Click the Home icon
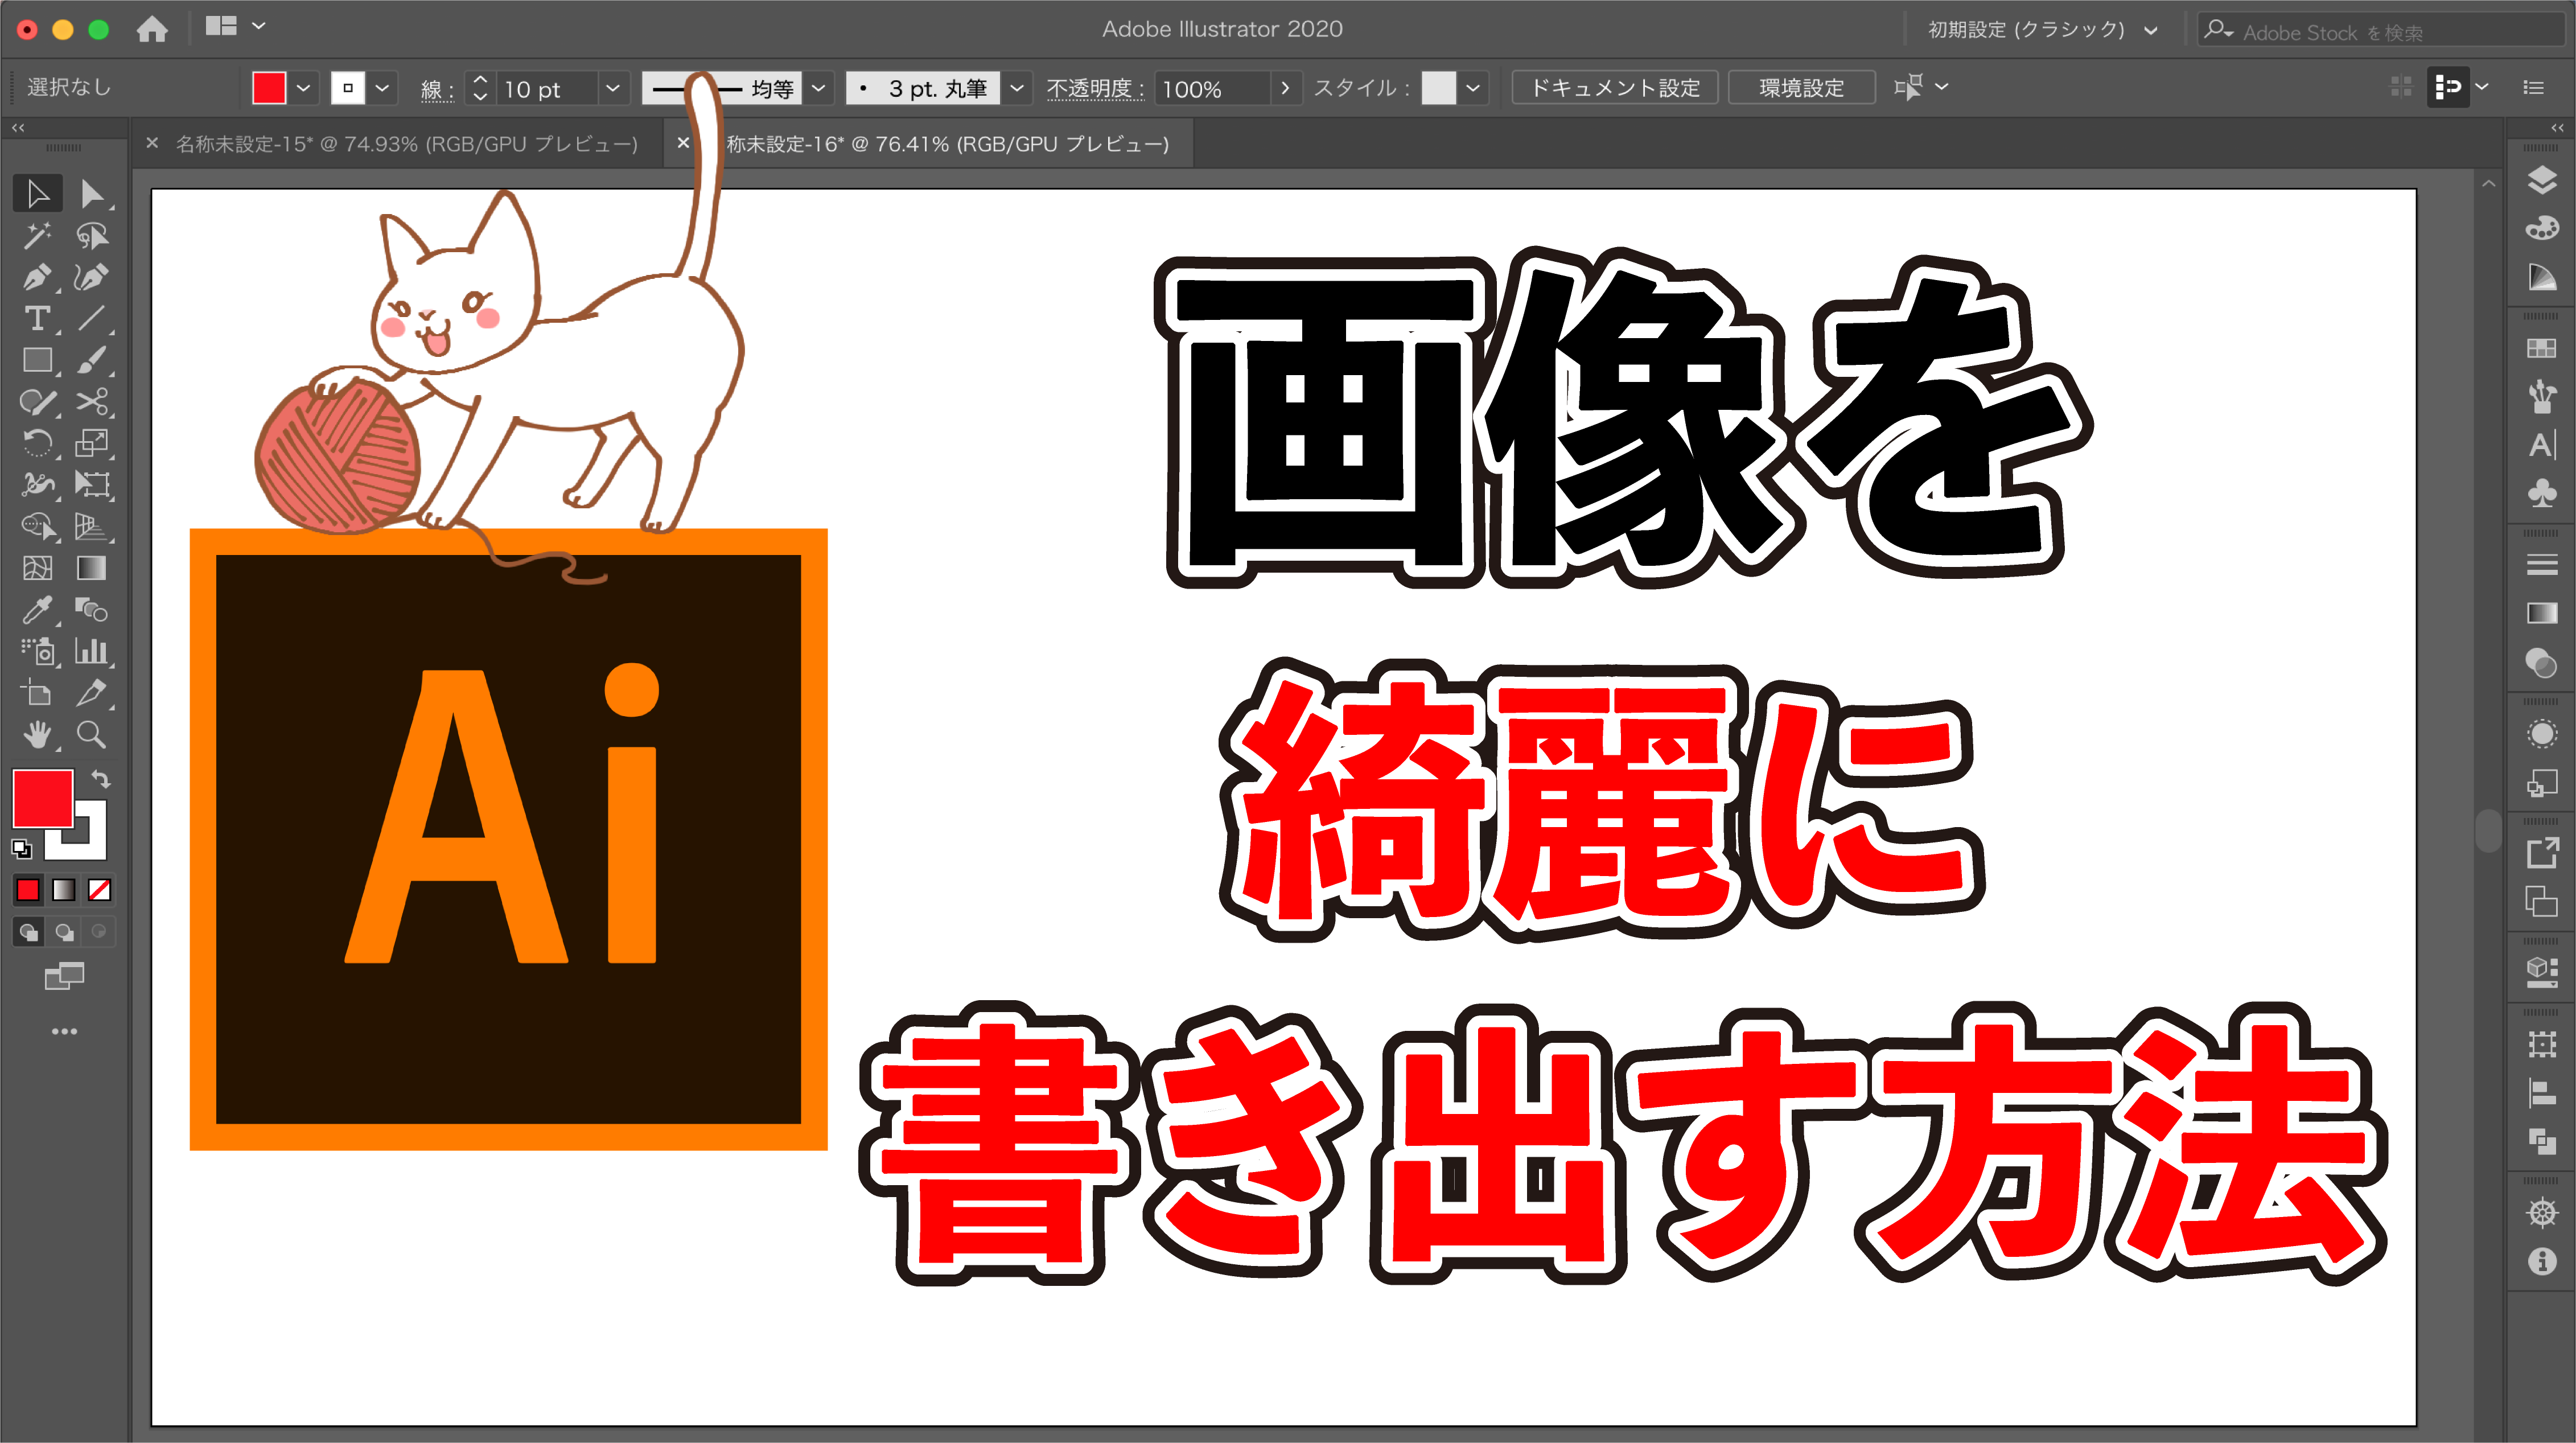 tap(152, 29)
